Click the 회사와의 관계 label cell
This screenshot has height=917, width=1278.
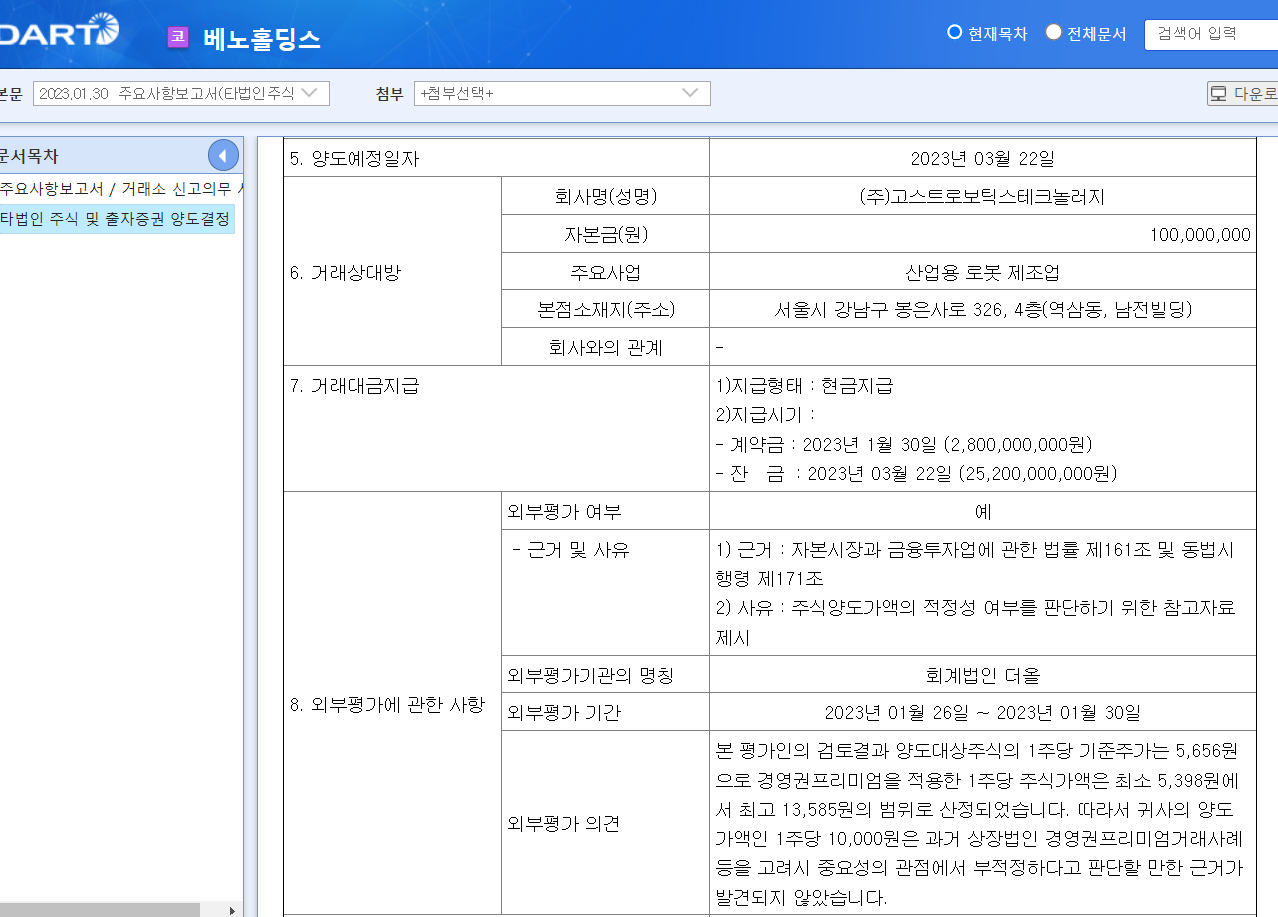[605, 348]
